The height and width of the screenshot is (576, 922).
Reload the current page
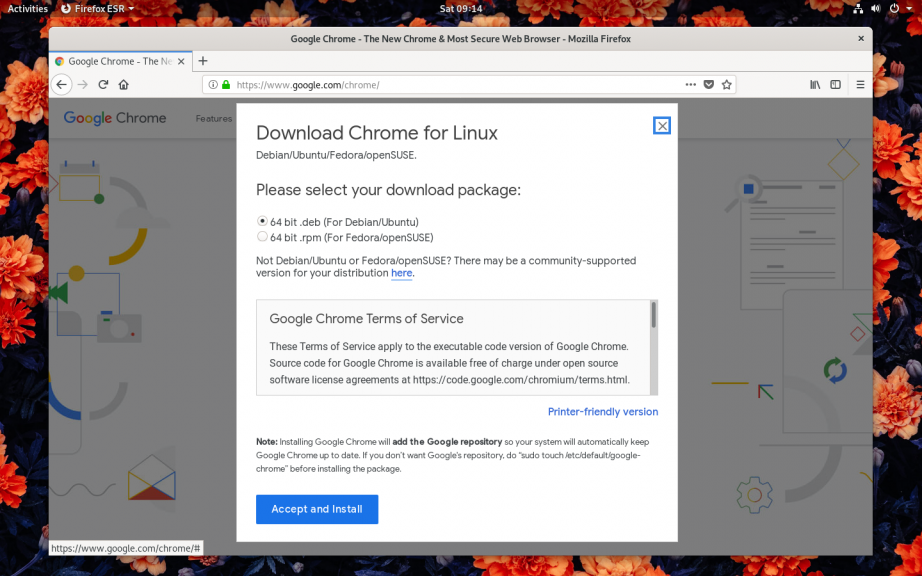click(x=103, y=85)
